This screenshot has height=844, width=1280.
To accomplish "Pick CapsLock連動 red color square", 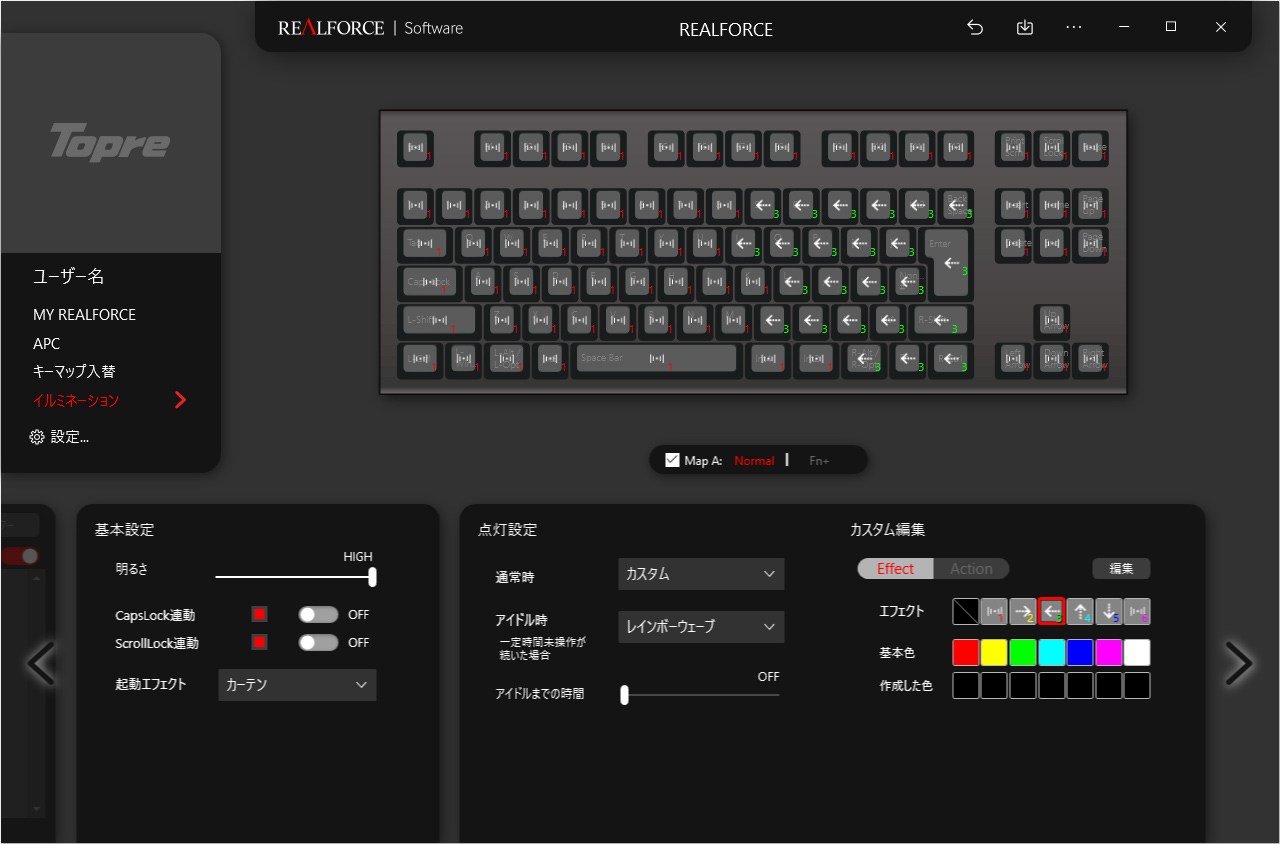I will pyautogui.click(x=259, y=614).
